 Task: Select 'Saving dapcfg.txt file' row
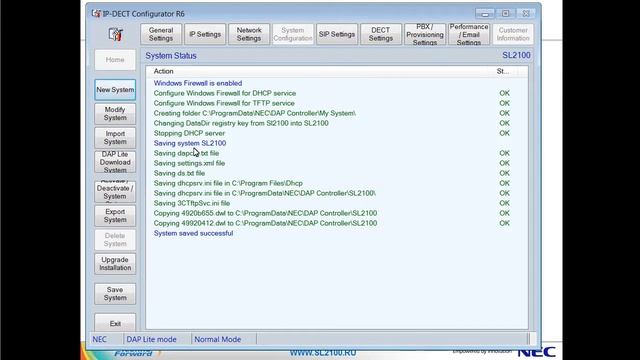point(337,153)
